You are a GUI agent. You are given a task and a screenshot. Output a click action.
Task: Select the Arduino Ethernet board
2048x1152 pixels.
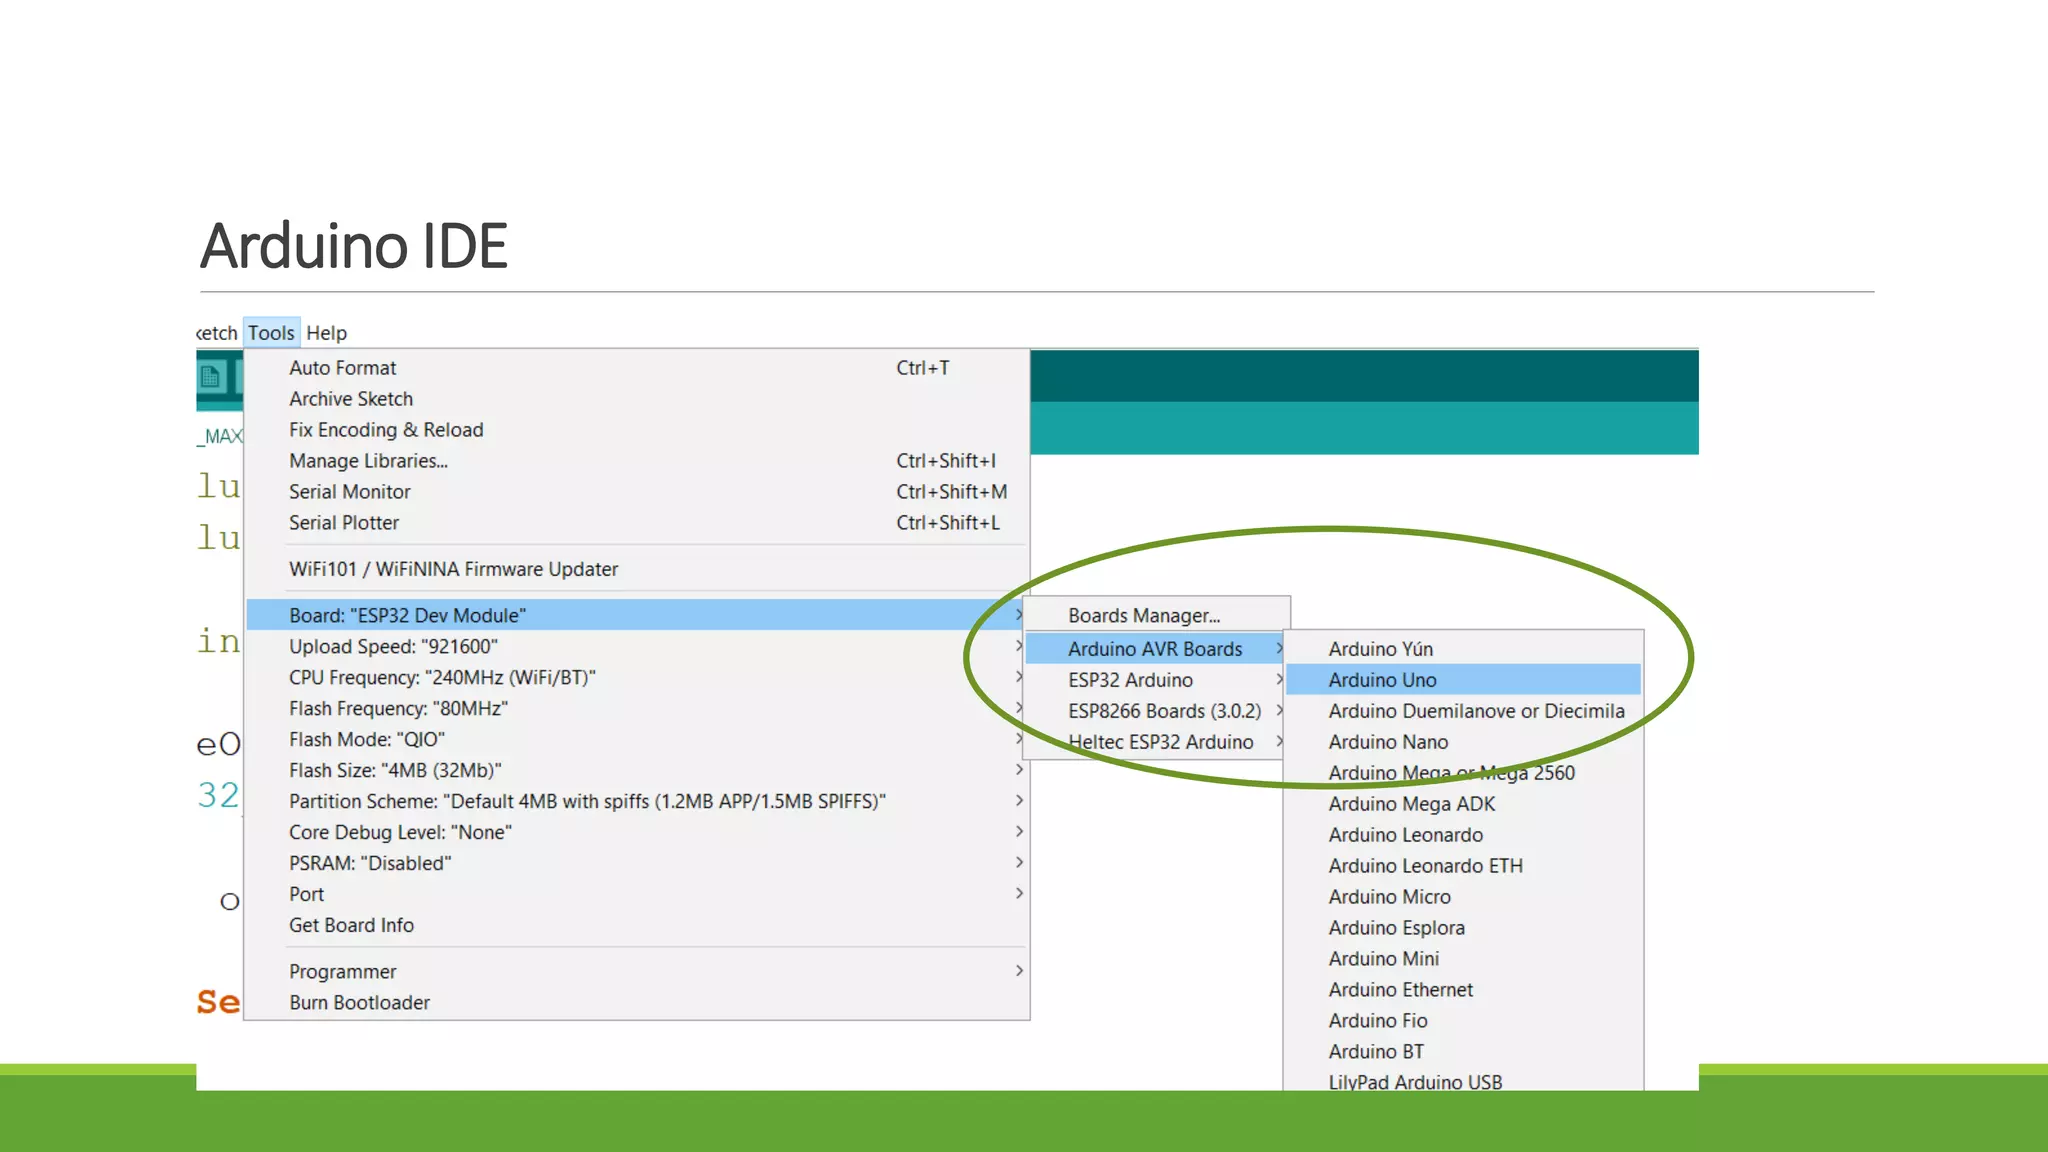click(1463, 990)
